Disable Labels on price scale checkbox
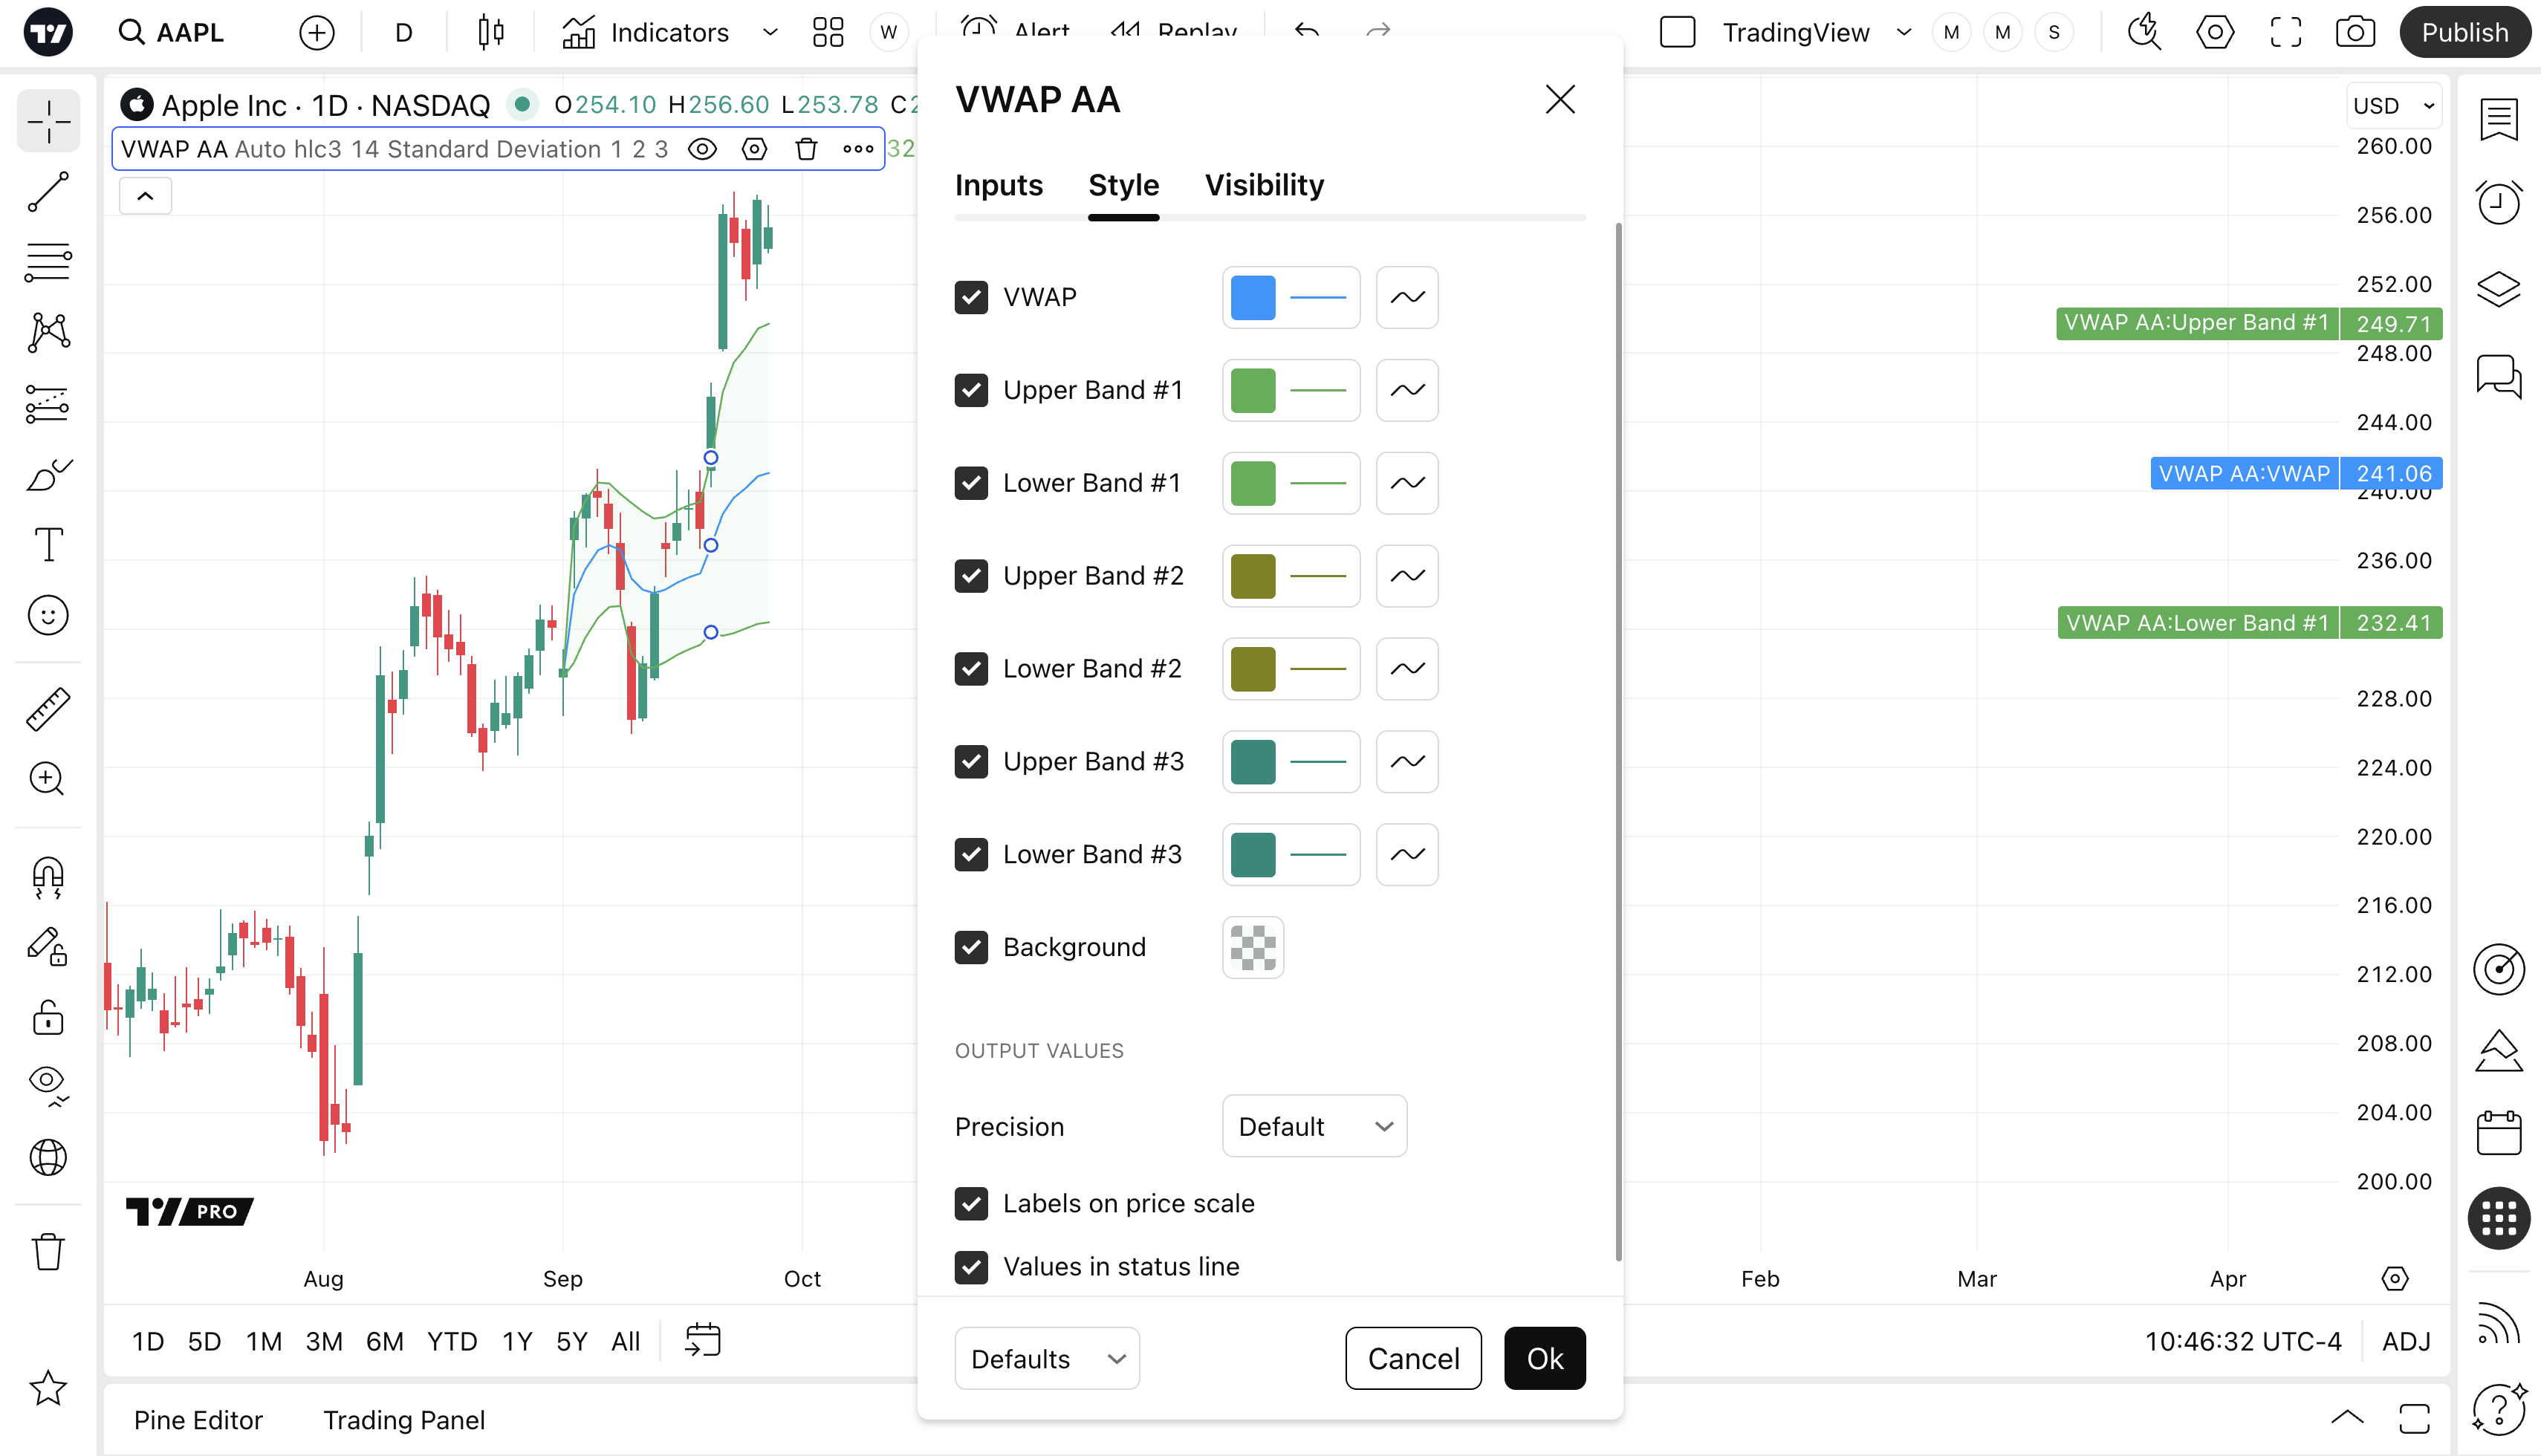Screen dimensions: 2541x1456 [x=971, y=1203]
